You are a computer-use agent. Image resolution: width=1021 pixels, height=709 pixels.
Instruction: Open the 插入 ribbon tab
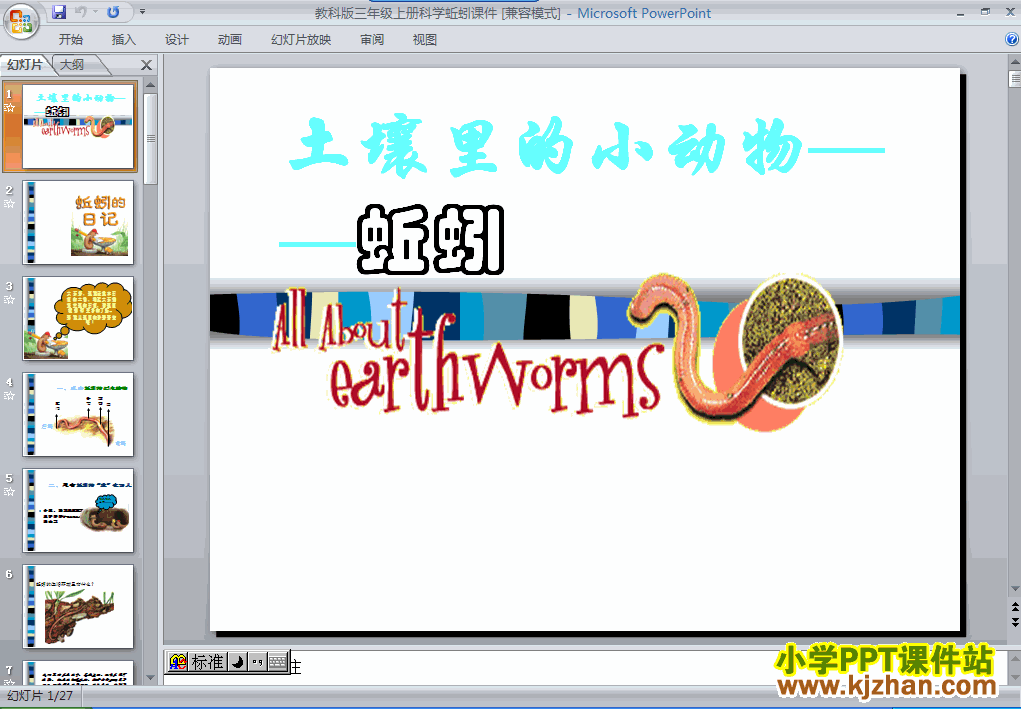tap(124, 40)
